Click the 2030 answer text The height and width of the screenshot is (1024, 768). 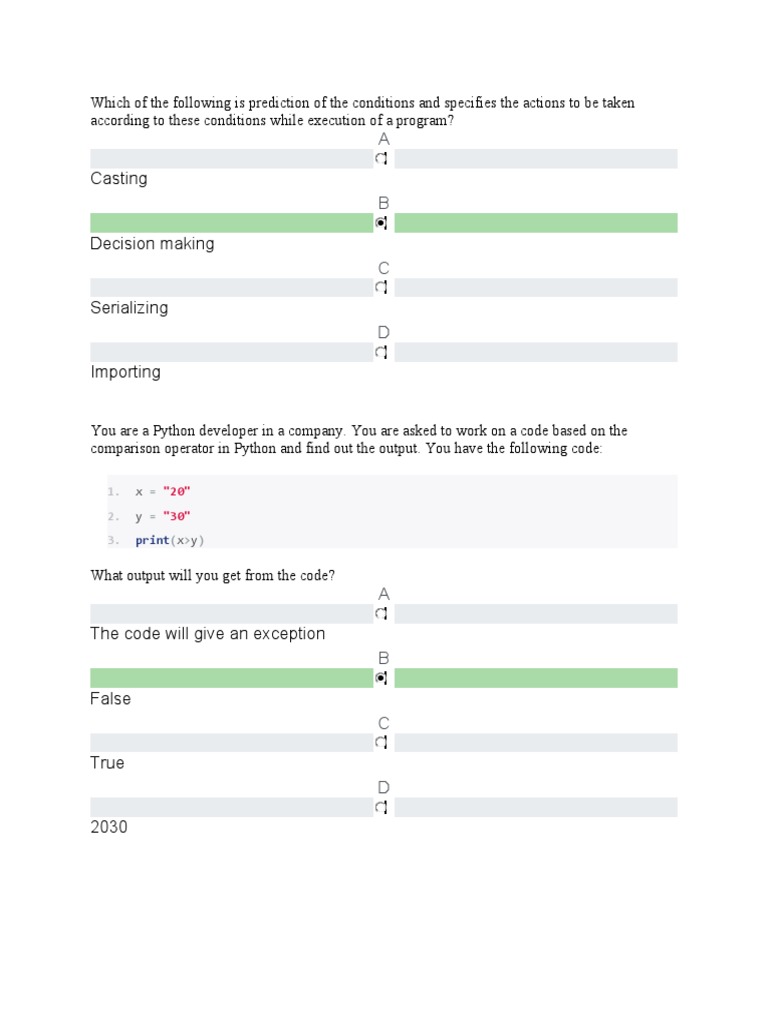pos(109,827)
